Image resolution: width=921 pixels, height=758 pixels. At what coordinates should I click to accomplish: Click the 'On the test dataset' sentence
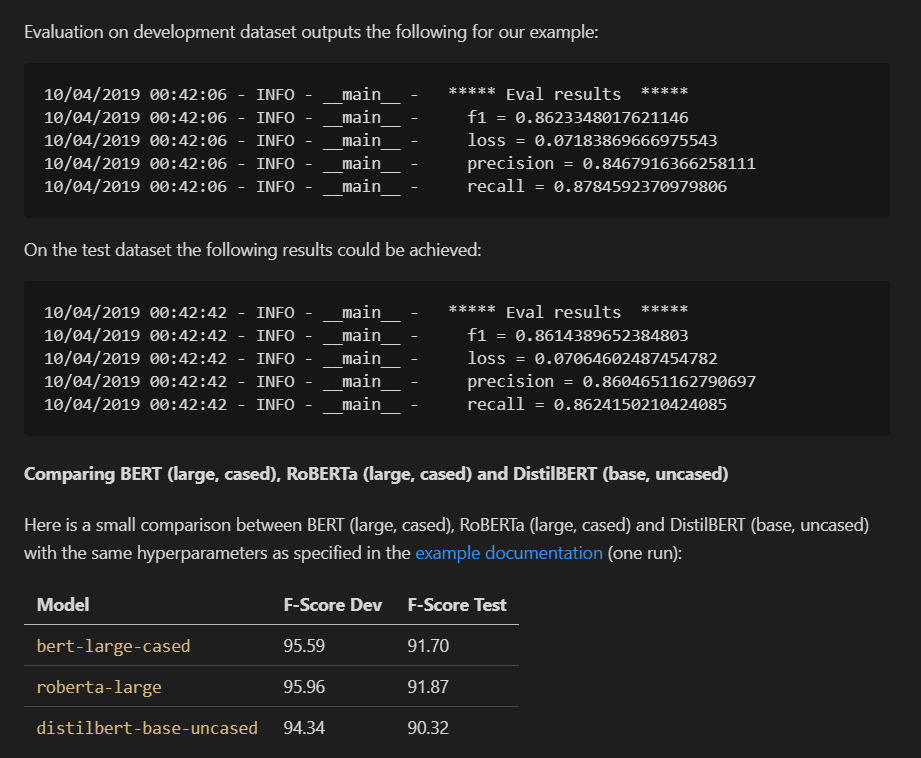(253, 250)
